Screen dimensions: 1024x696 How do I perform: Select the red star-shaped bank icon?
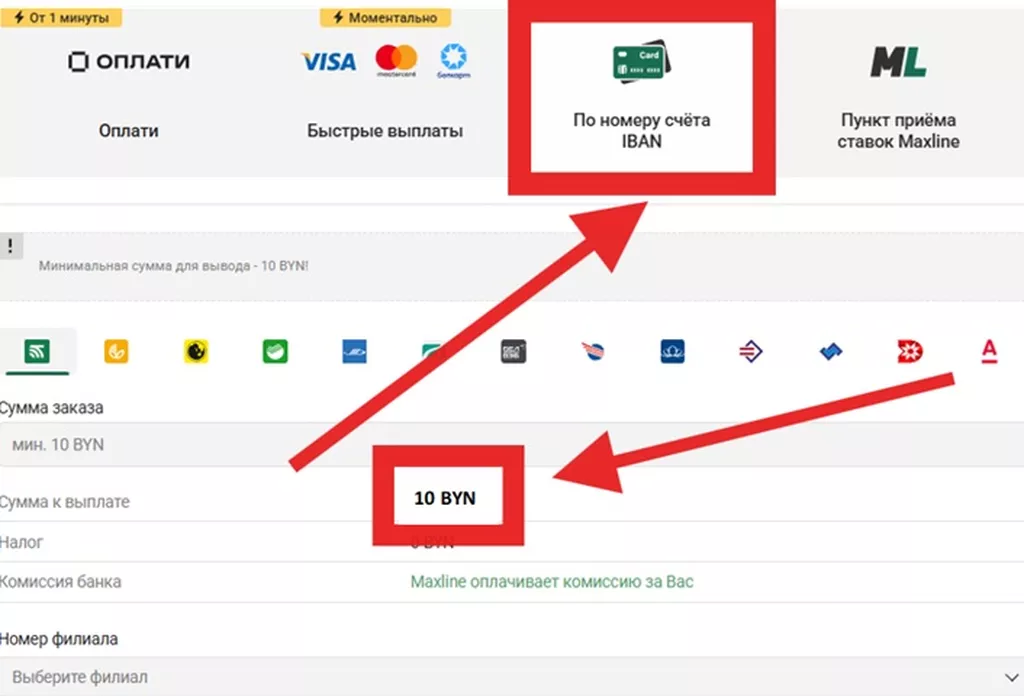click(x=910, y=351)
